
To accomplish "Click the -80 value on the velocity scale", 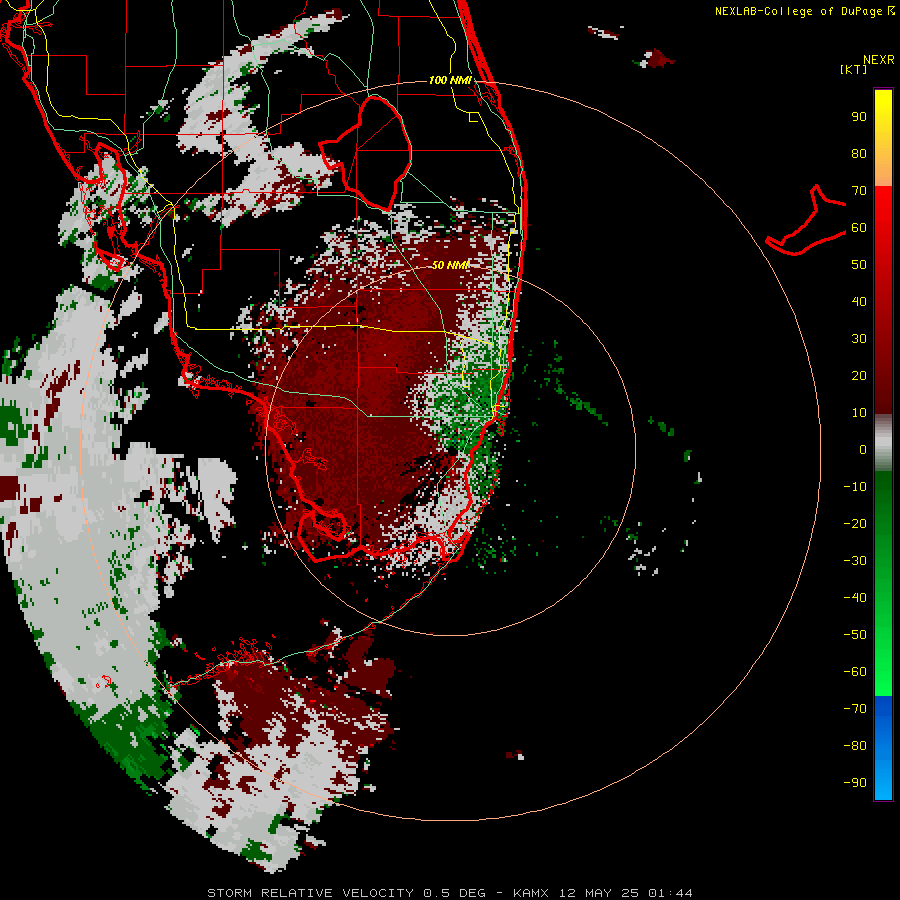I will click(x=855, y=746).
